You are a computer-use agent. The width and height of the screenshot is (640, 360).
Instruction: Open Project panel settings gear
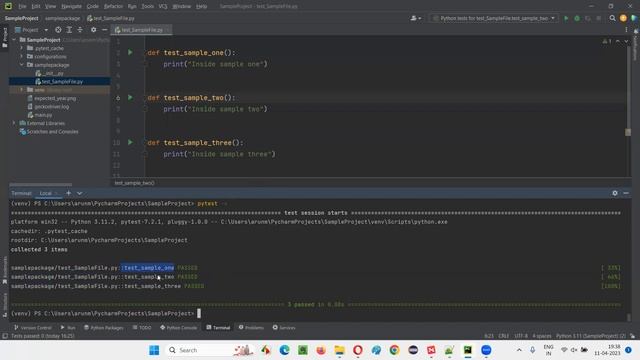(93, 30)
